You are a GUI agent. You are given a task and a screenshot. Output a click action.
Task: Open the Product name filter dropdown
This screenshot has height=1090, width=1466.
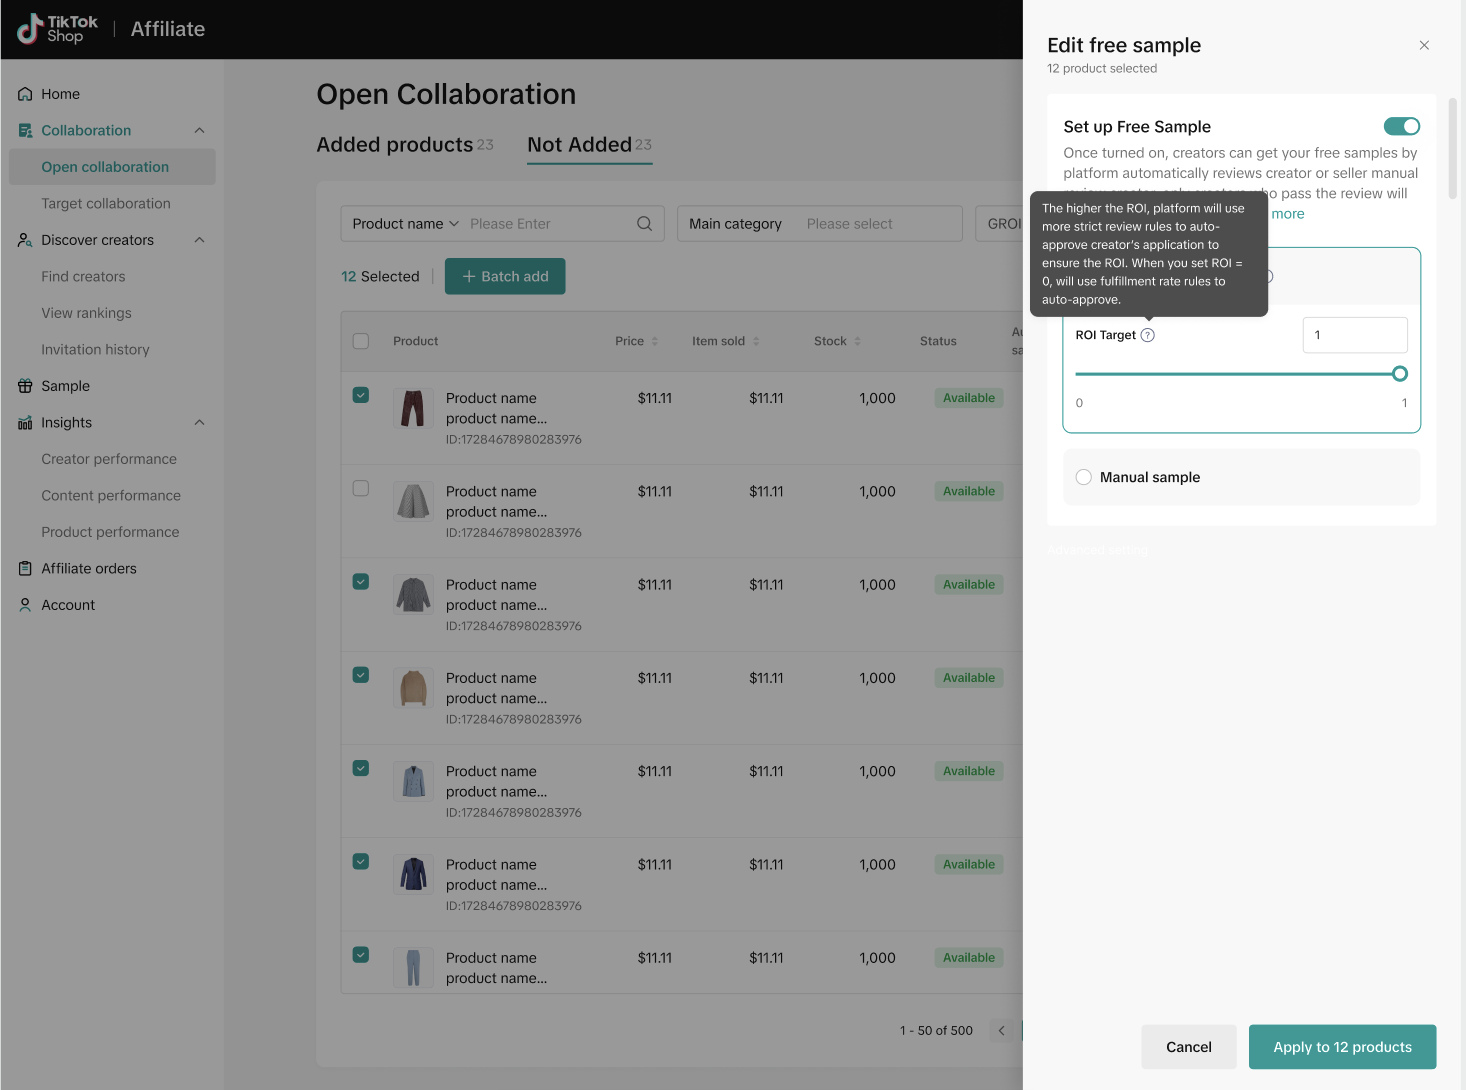405,224
